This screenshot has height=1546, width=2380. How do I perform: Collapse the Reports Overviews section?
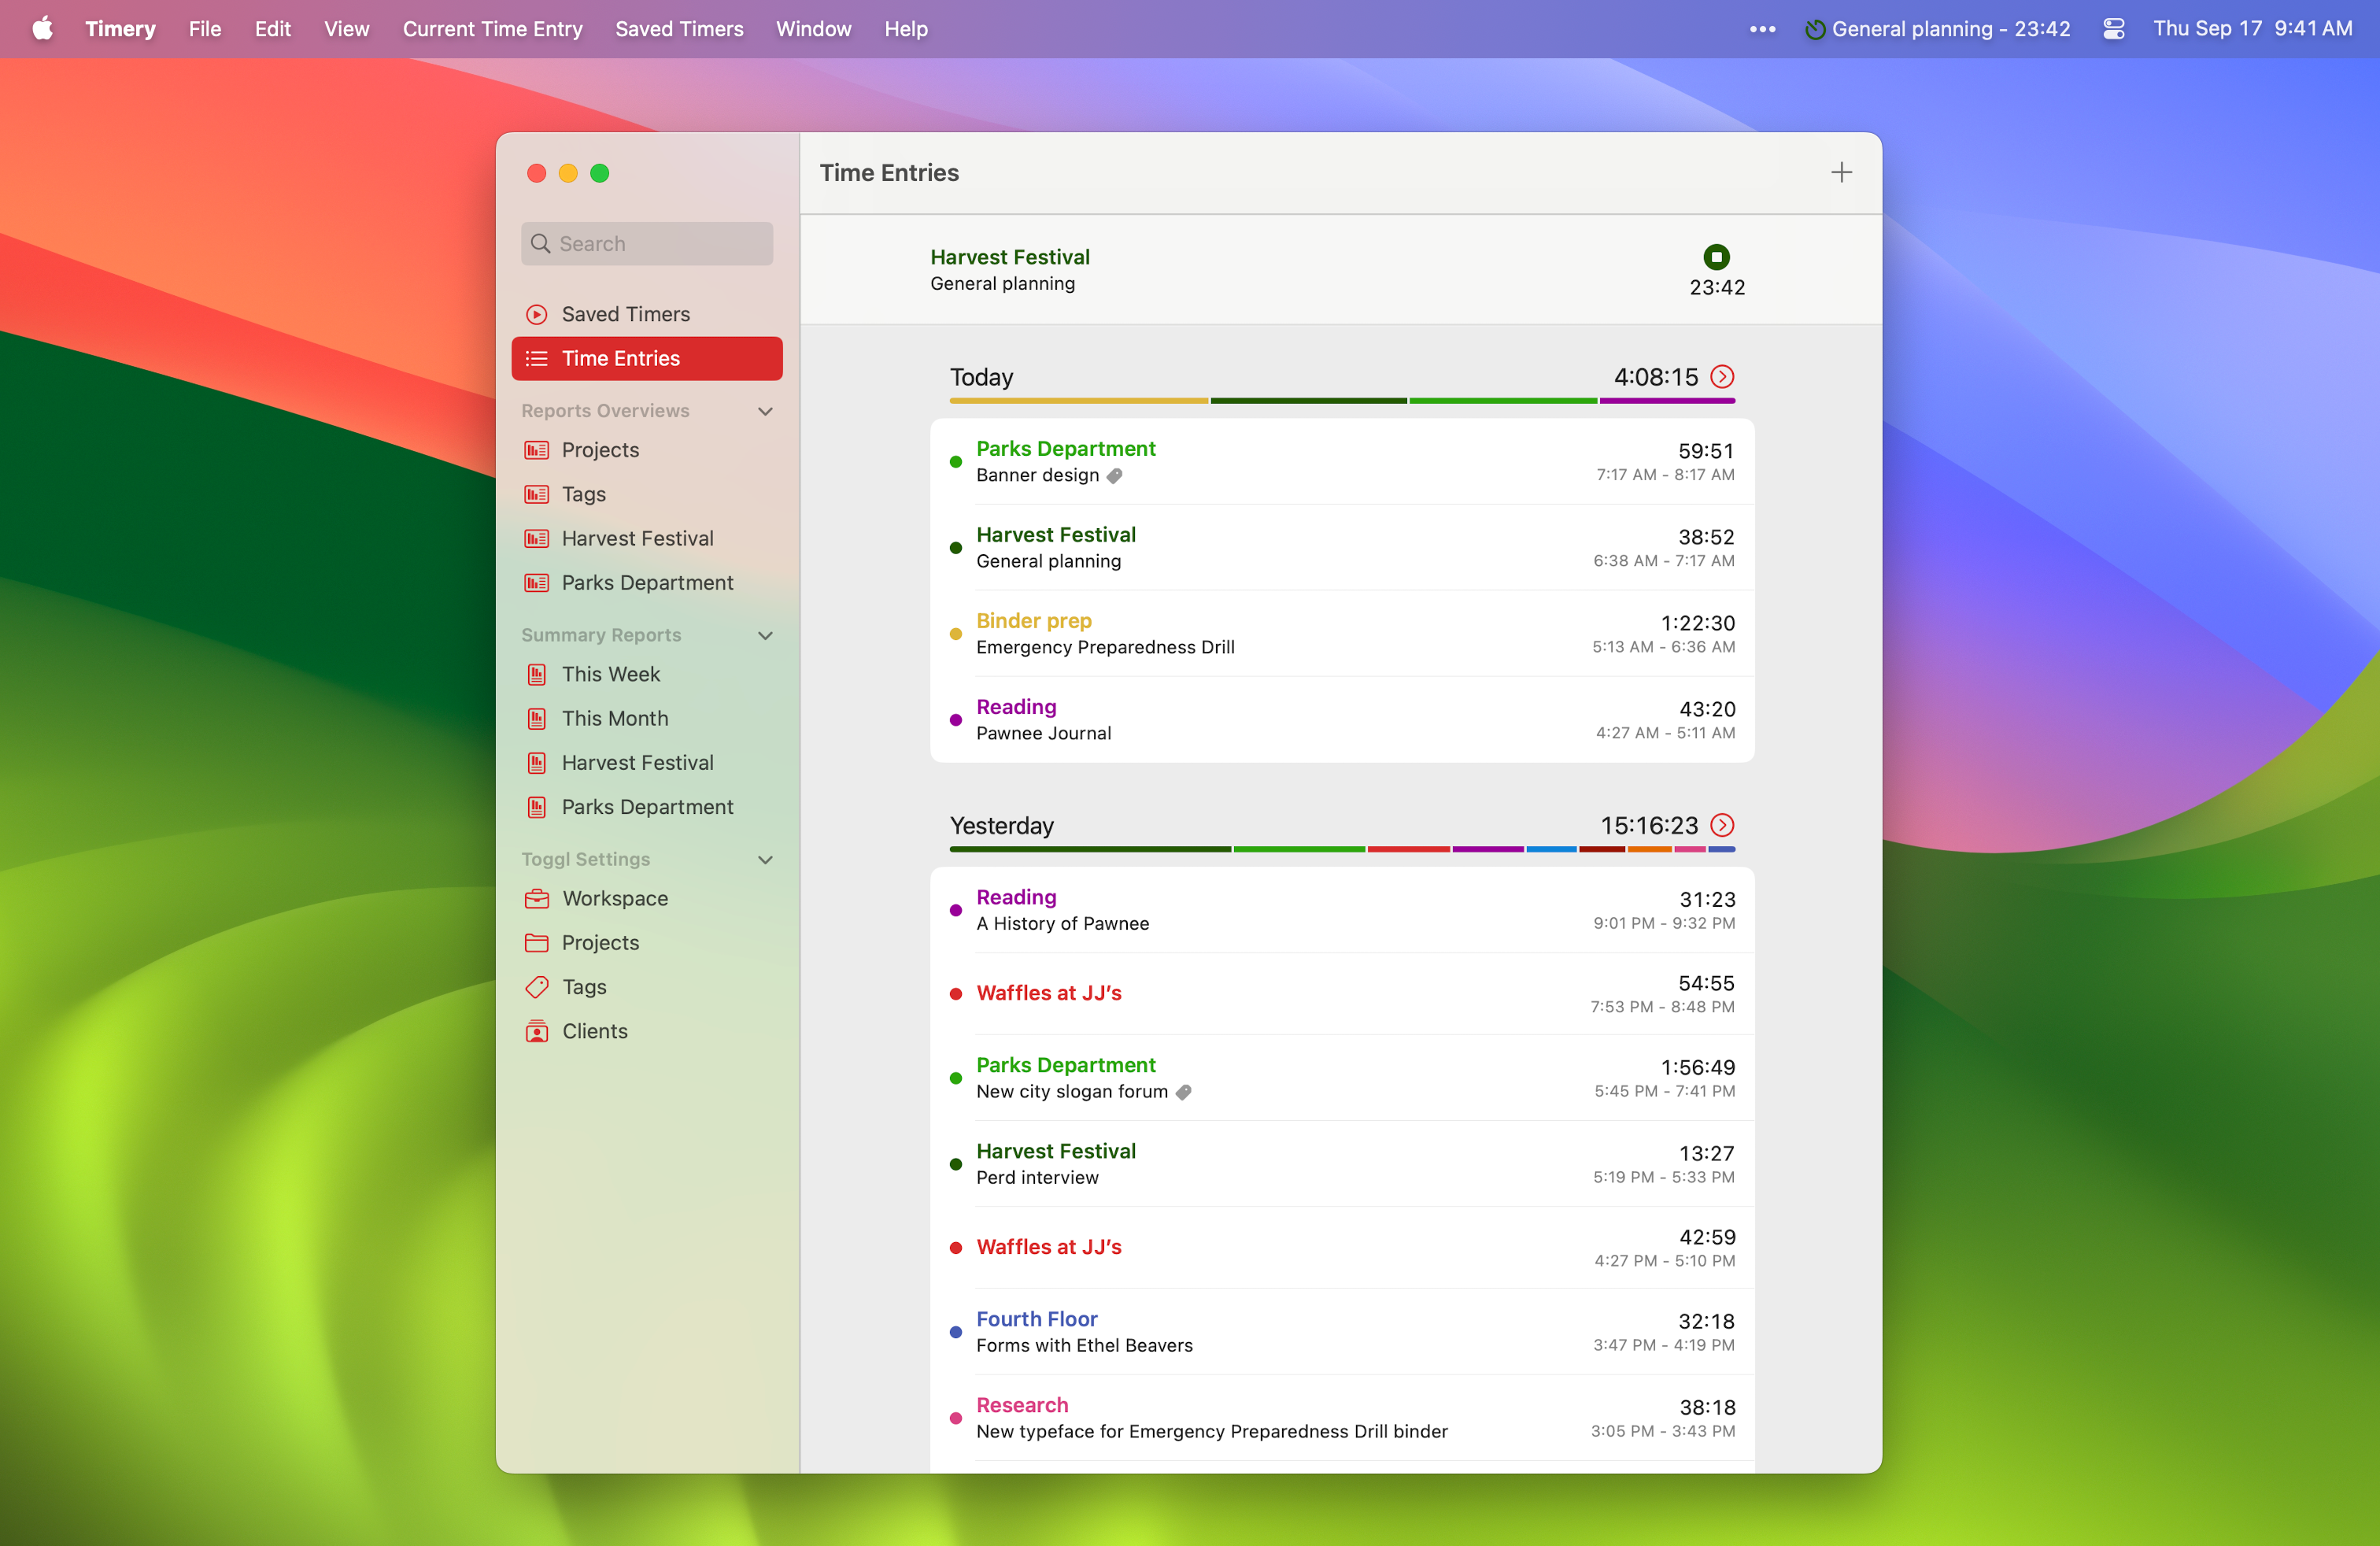click(765, 411)
